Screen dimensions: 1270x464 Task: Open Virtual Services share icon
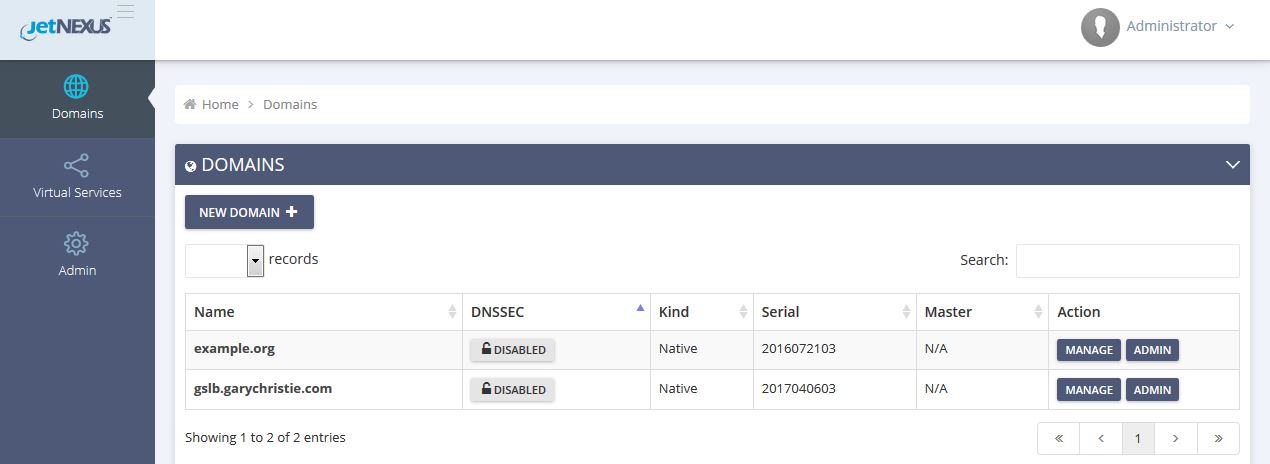[x=76, y=165]
